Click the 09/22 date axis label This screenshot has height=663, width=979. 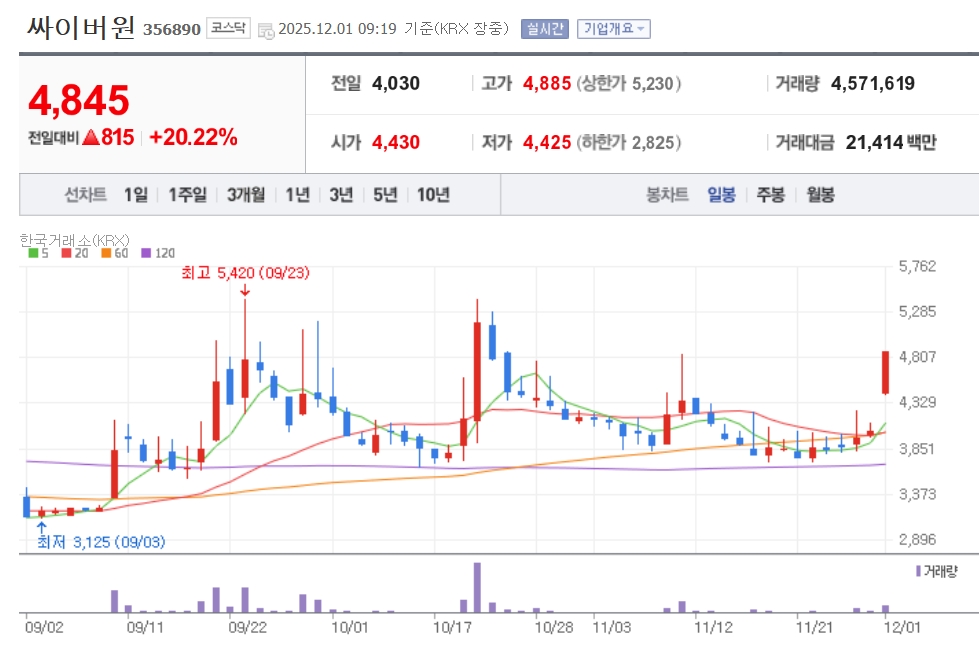pyautogui.click(x=247, y=627)
